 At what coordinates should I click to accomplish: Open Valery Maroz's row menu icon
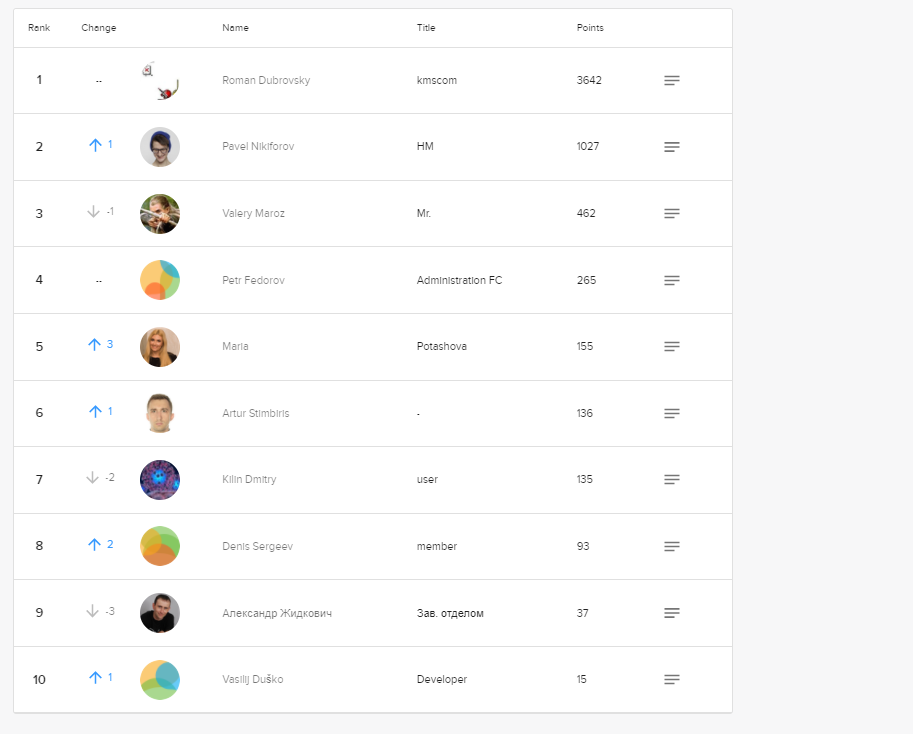point(672,213)
